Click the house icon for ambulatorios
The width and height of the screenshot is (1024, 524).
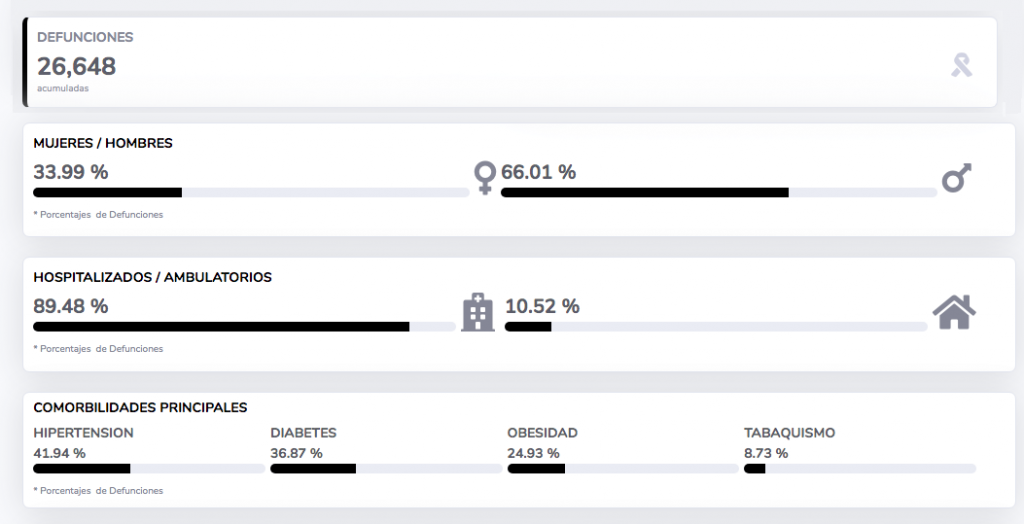[x=954, y=312]
